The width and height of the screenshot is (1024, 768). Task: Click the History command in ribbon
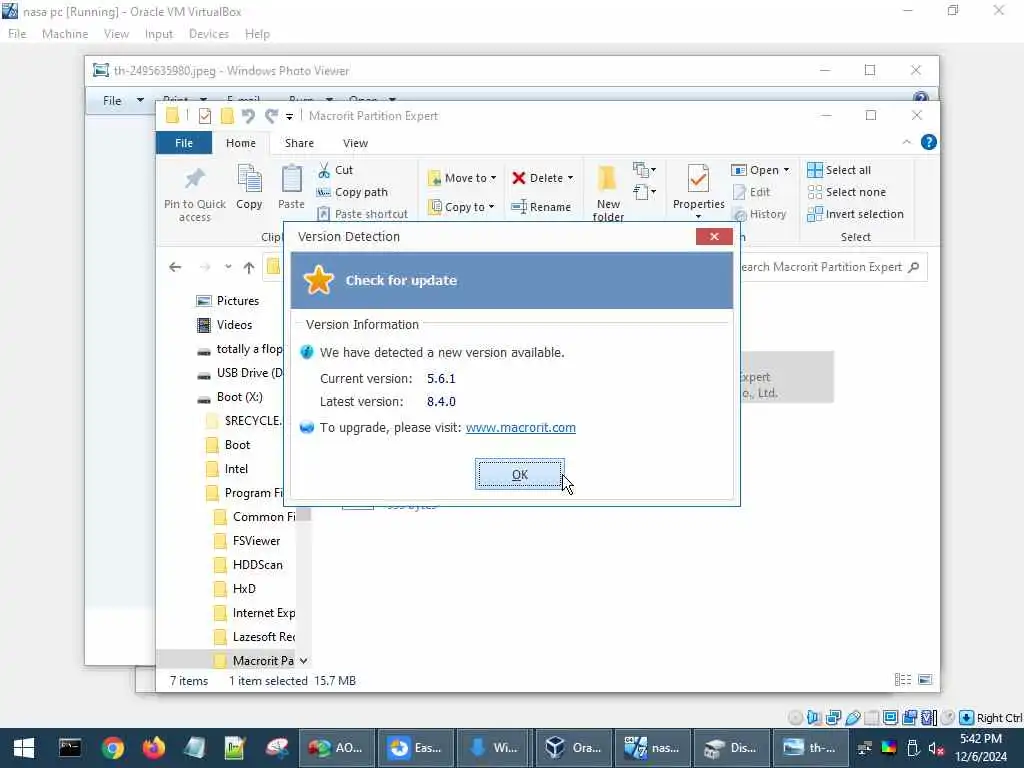coord(760,214)
